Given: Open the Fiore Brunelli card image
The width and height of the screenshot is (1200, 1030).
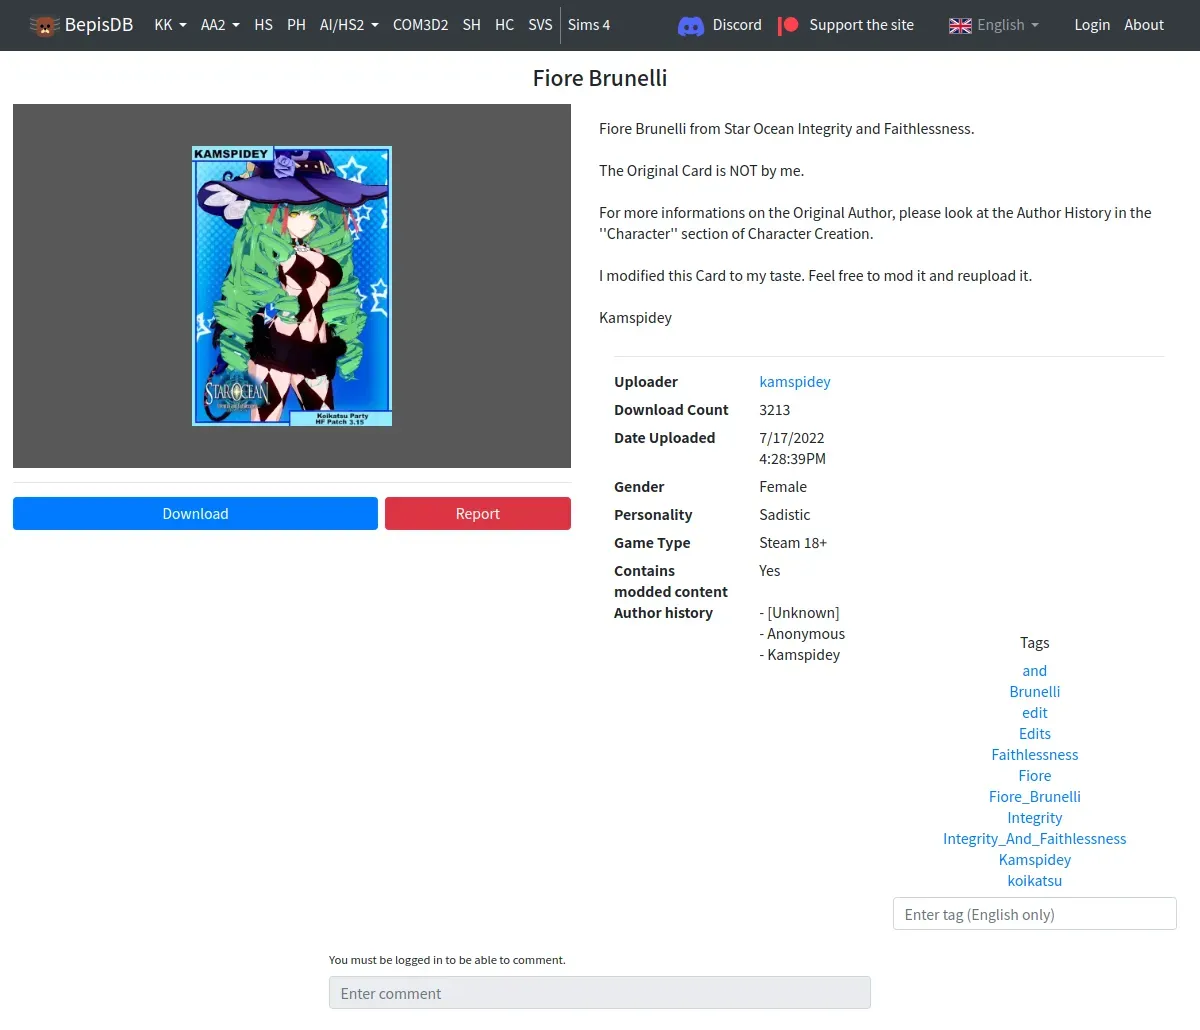Looking at the screenshot, I should click(292, 286).
